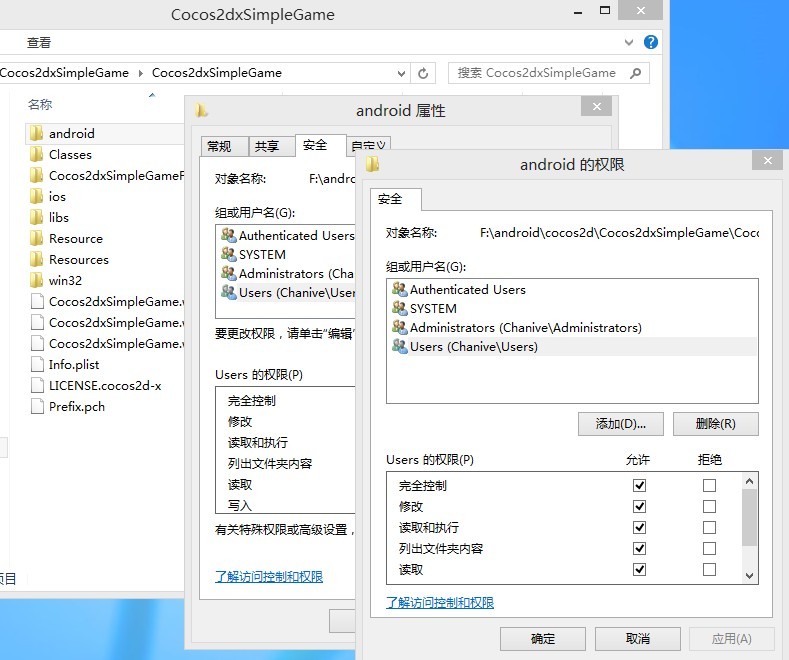
Task: Click folder icon in android 属性 title bar
Action: [x=201, y=110]
